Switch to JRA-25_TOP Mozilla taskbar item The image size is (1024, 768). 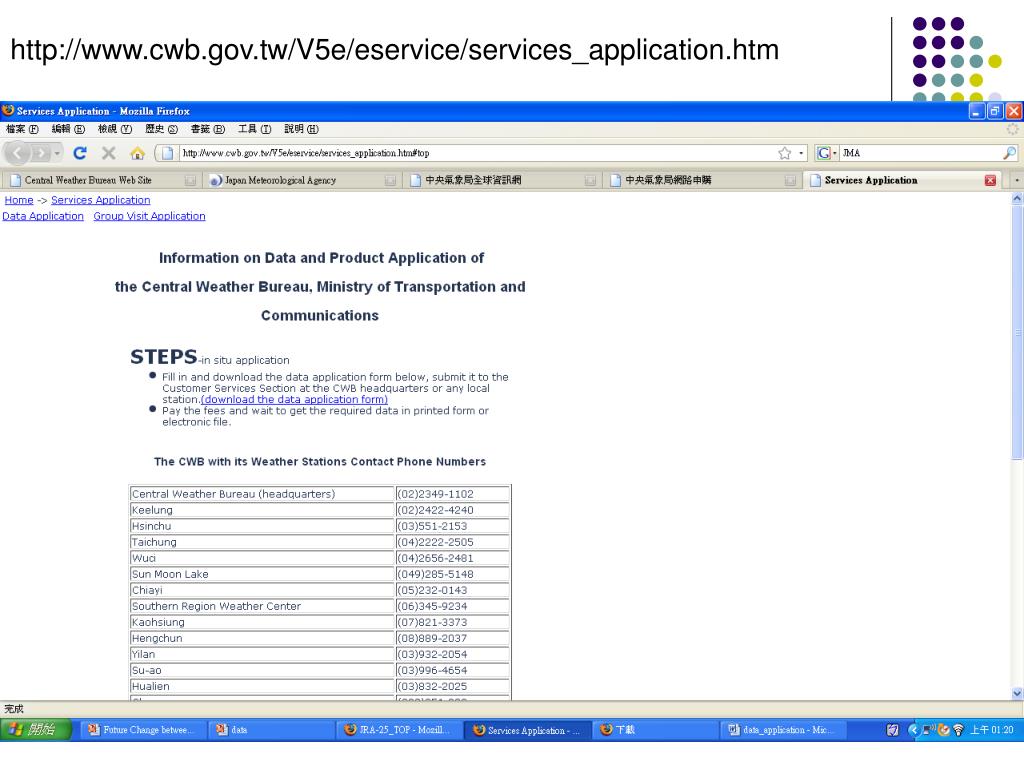399,730
